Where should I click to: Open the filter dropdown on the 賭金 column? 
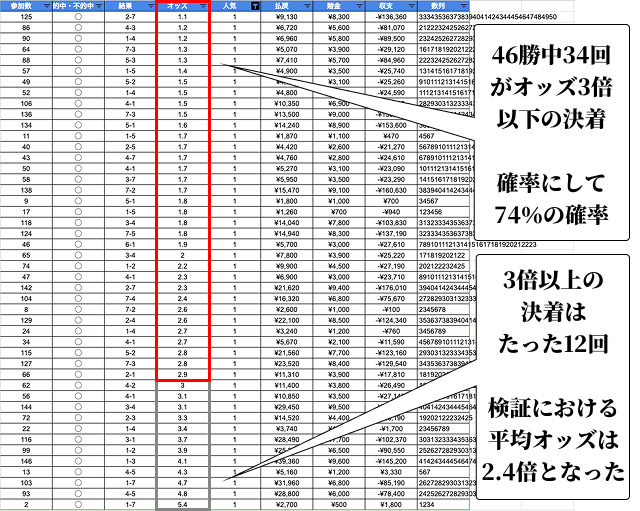360,6
